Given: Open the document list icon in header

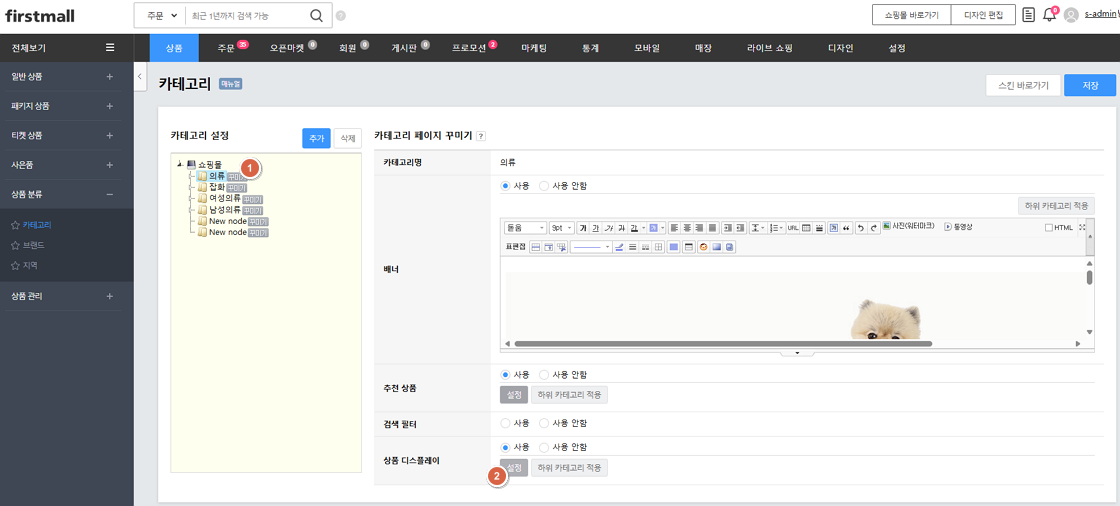Looking at the screenshot, I should click(x=1029, y=15).
